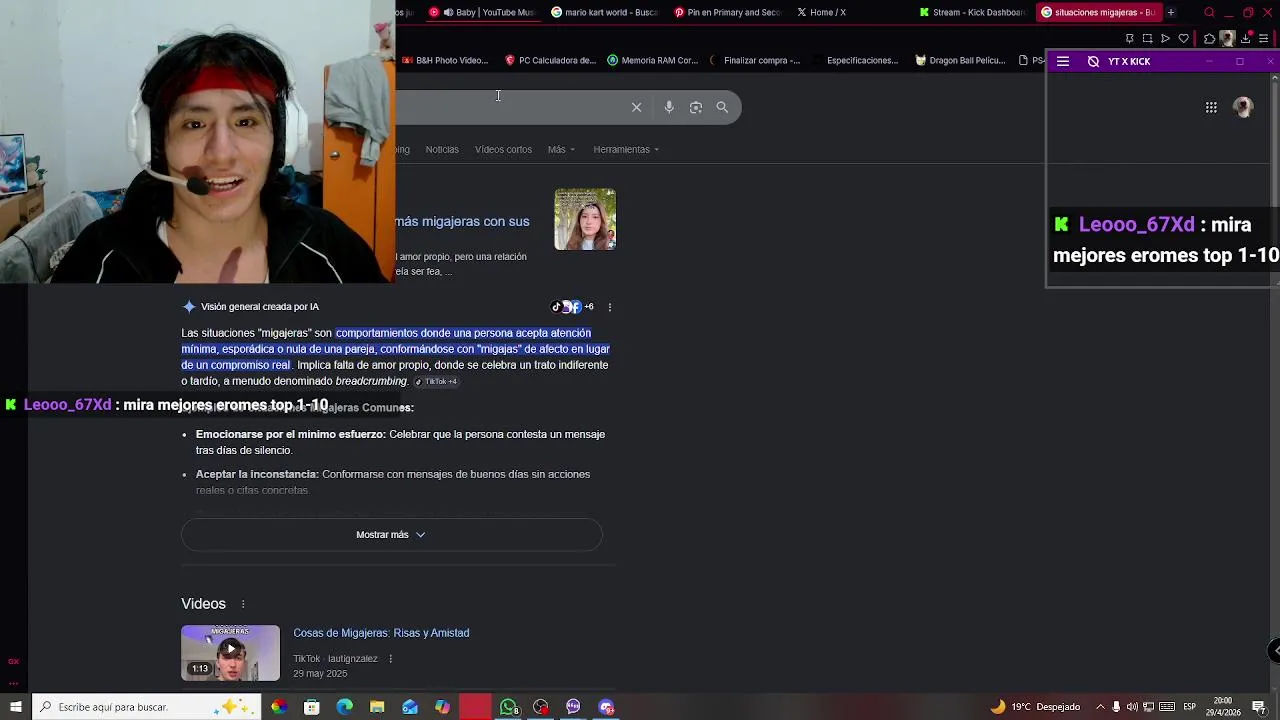Image resolution: width=1280 pixels, height=720 pixels.
Task: Open the tab search magnifier
Action: pyautogui.click(x=1209, y=13)
